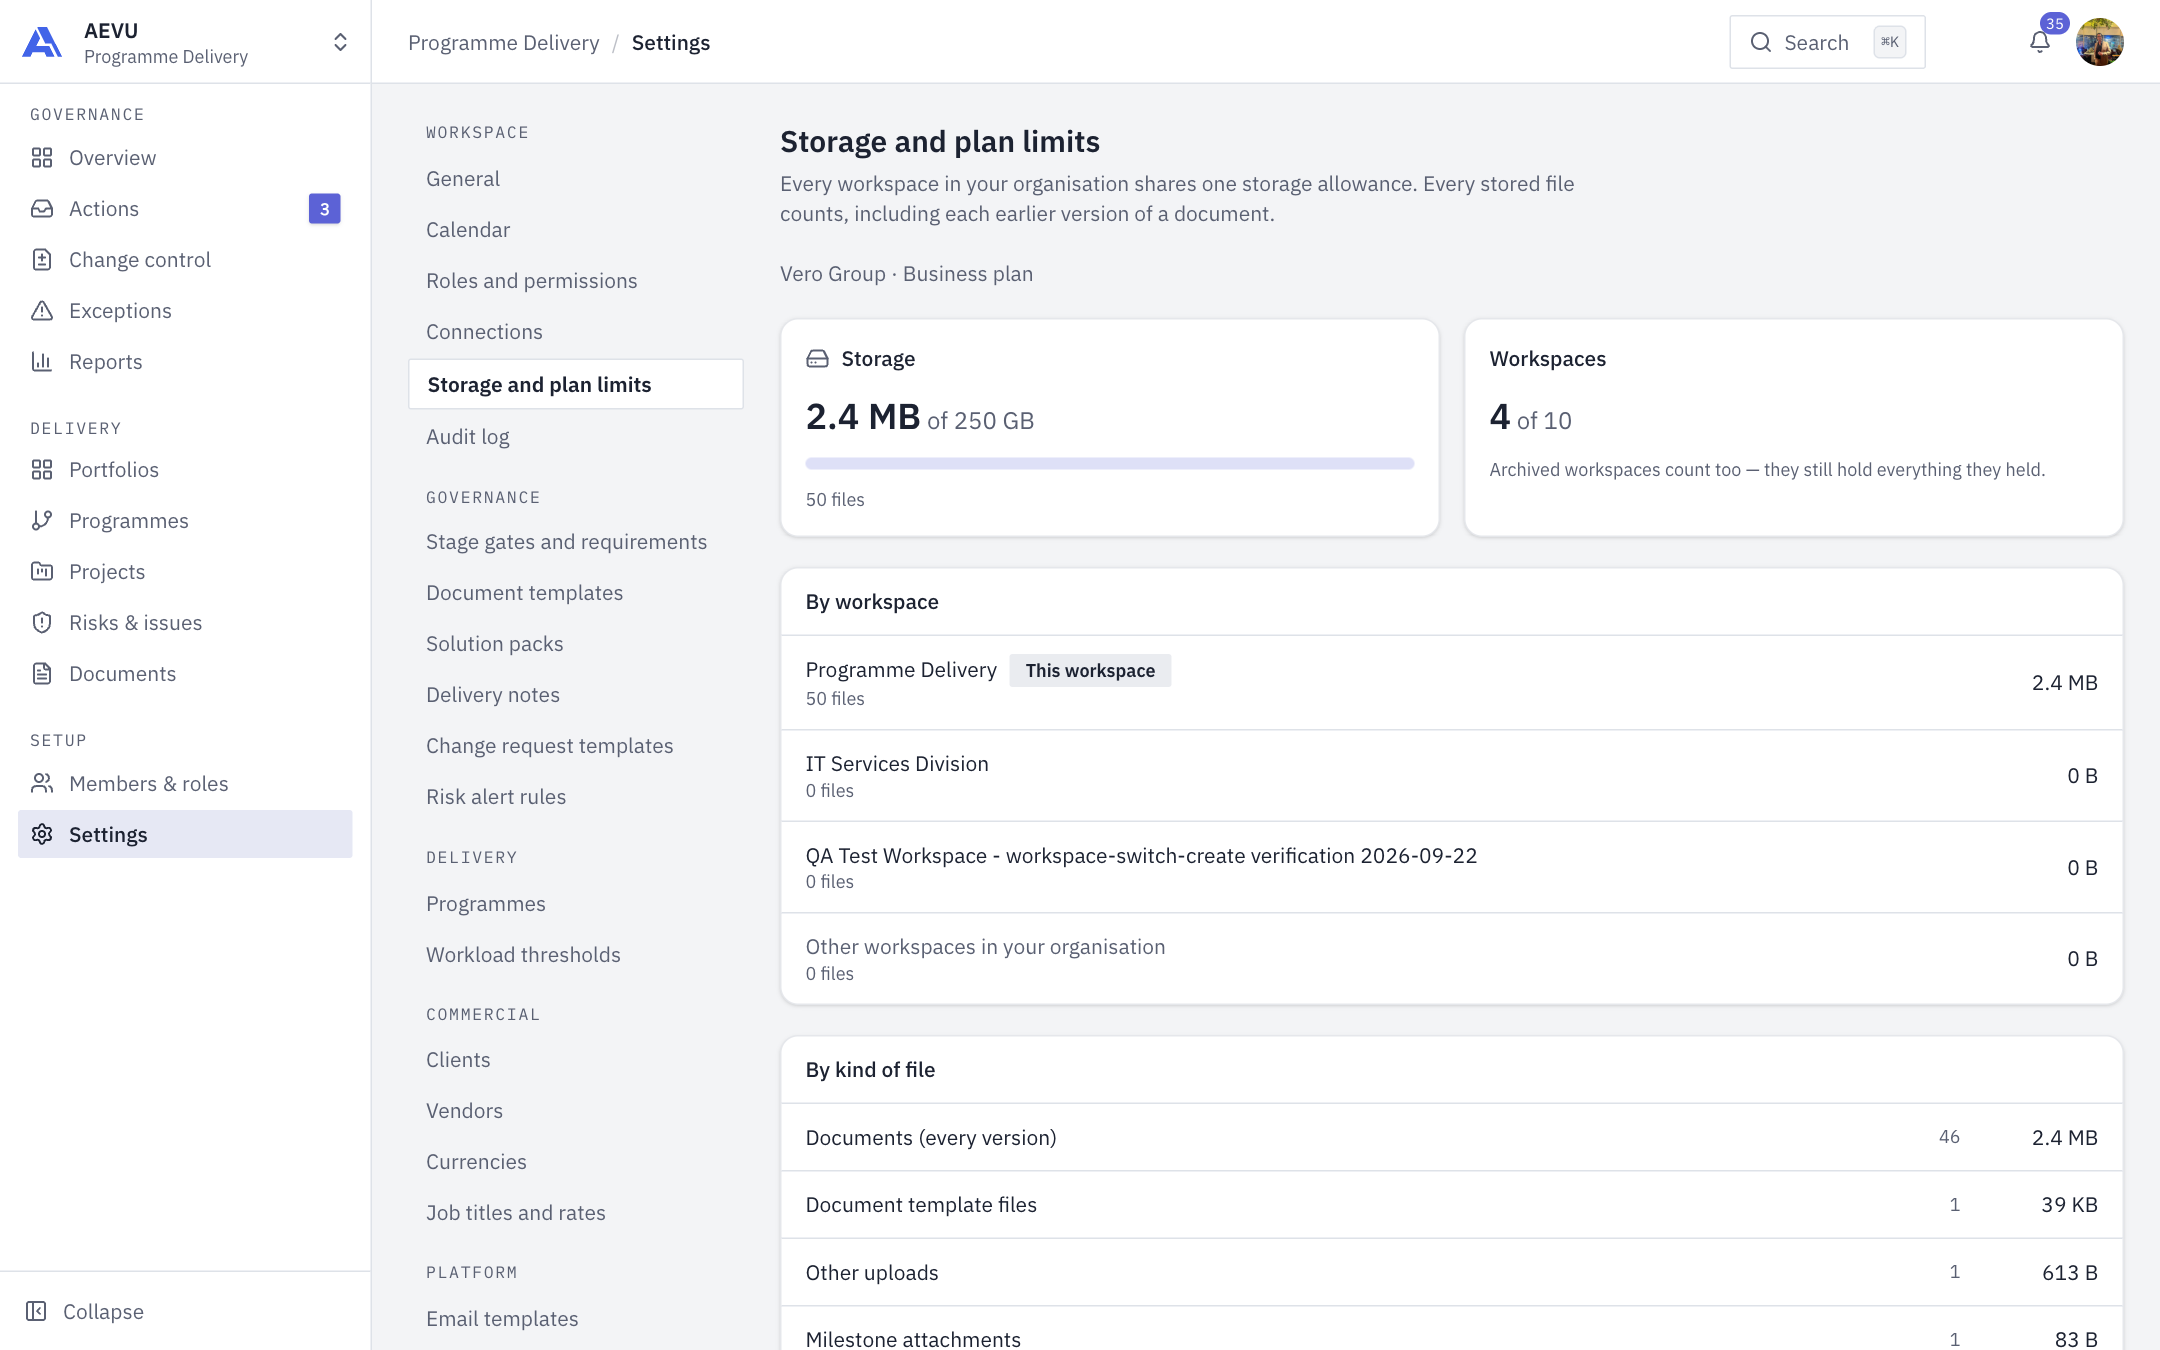Click the Actions inbox icon
The height and width of the screenshot is (1350, 2160).
coord(42,209)
